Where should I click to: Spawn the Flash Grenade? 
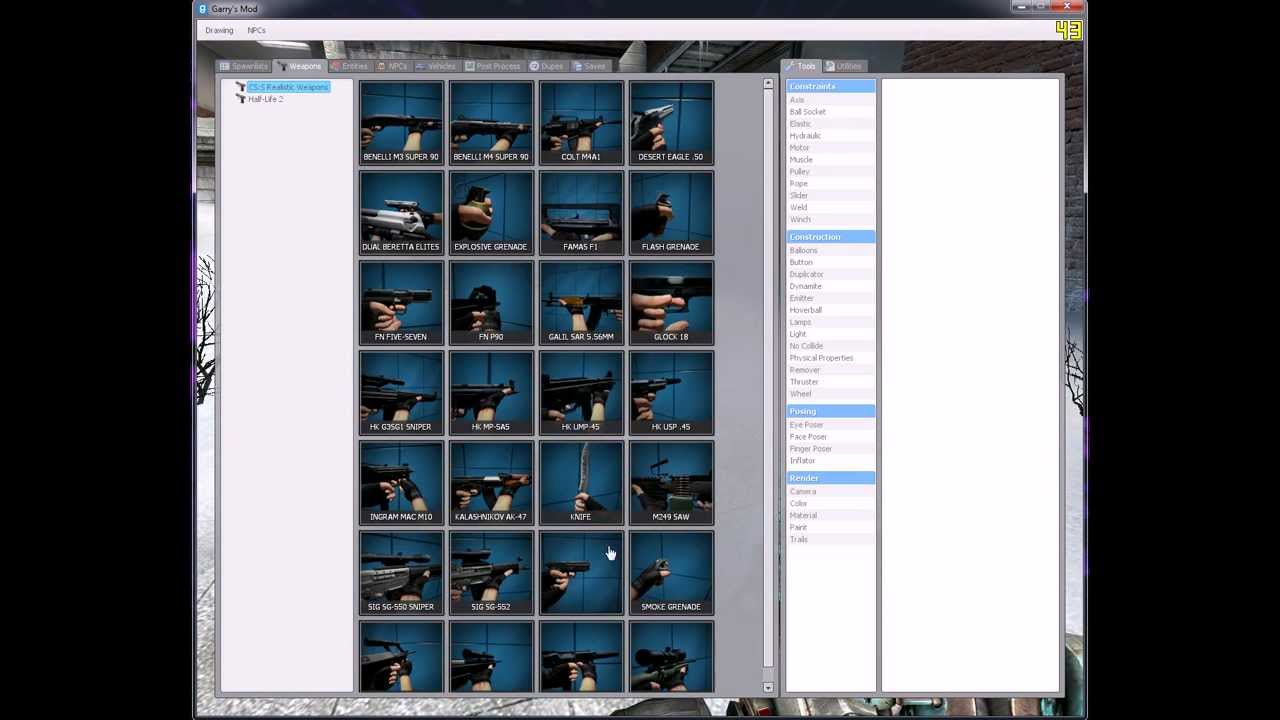point(671,212)
